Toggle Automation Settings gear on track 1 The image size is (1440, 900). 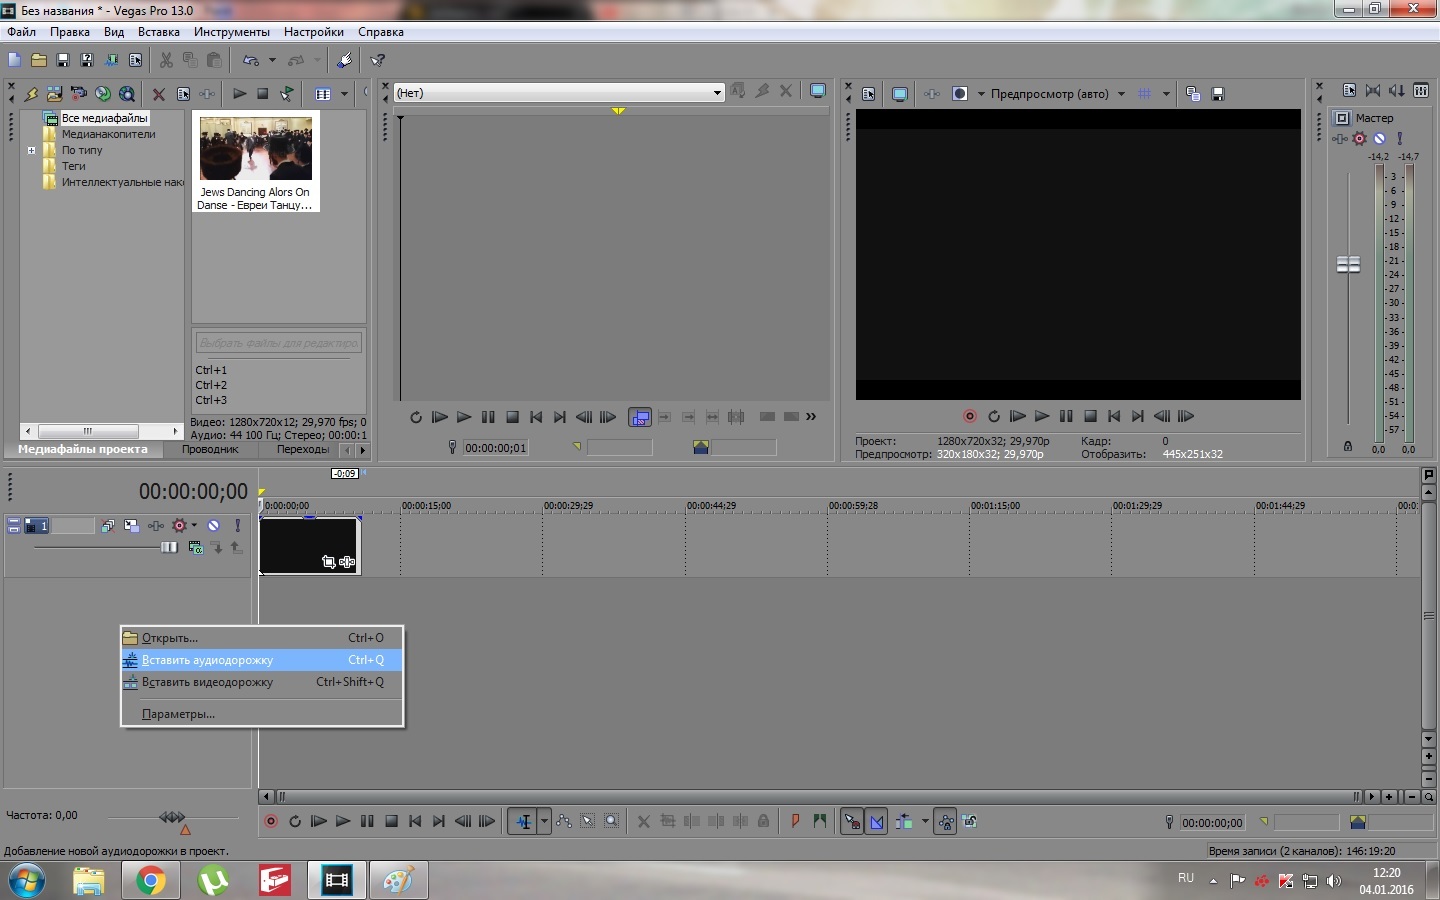pyautogui.click(x=180, y=525)
